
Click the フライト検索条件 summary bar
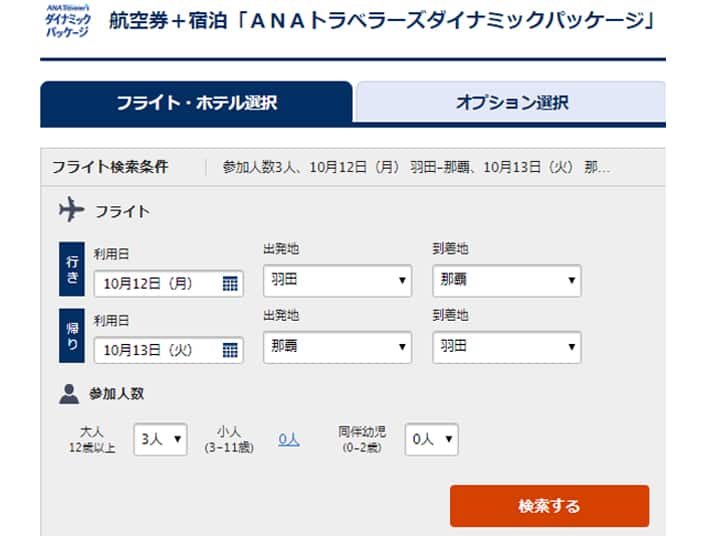[353, 167]
